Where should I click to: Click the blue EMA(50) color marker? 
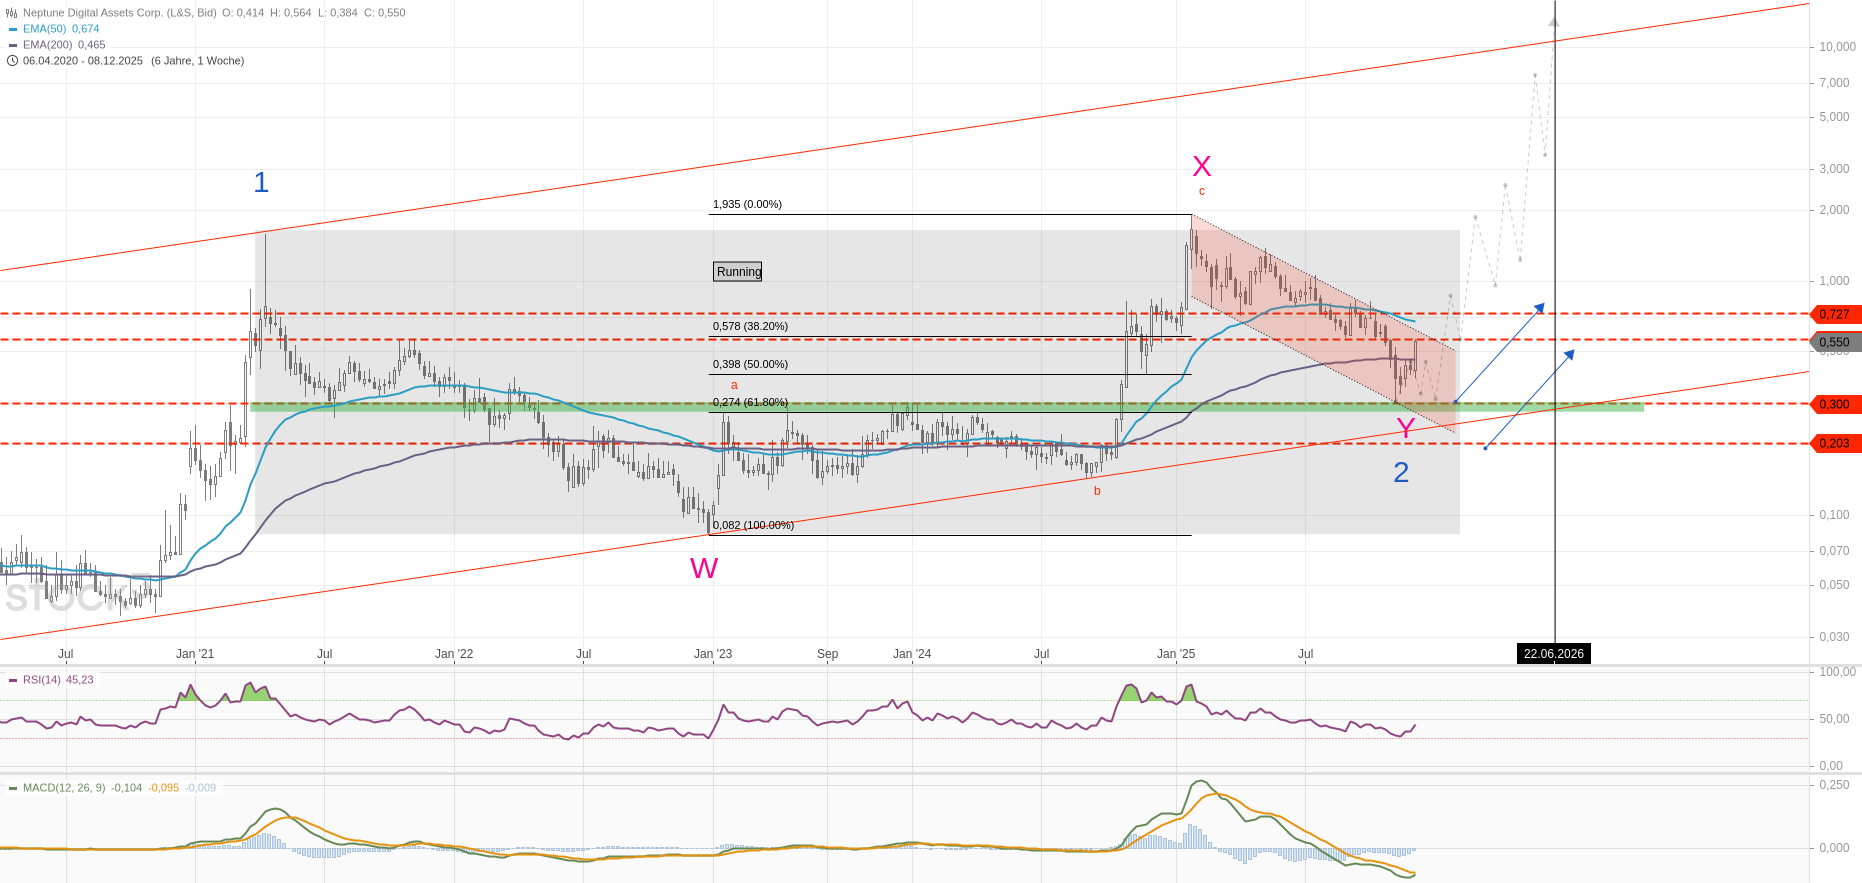[13, 29]
